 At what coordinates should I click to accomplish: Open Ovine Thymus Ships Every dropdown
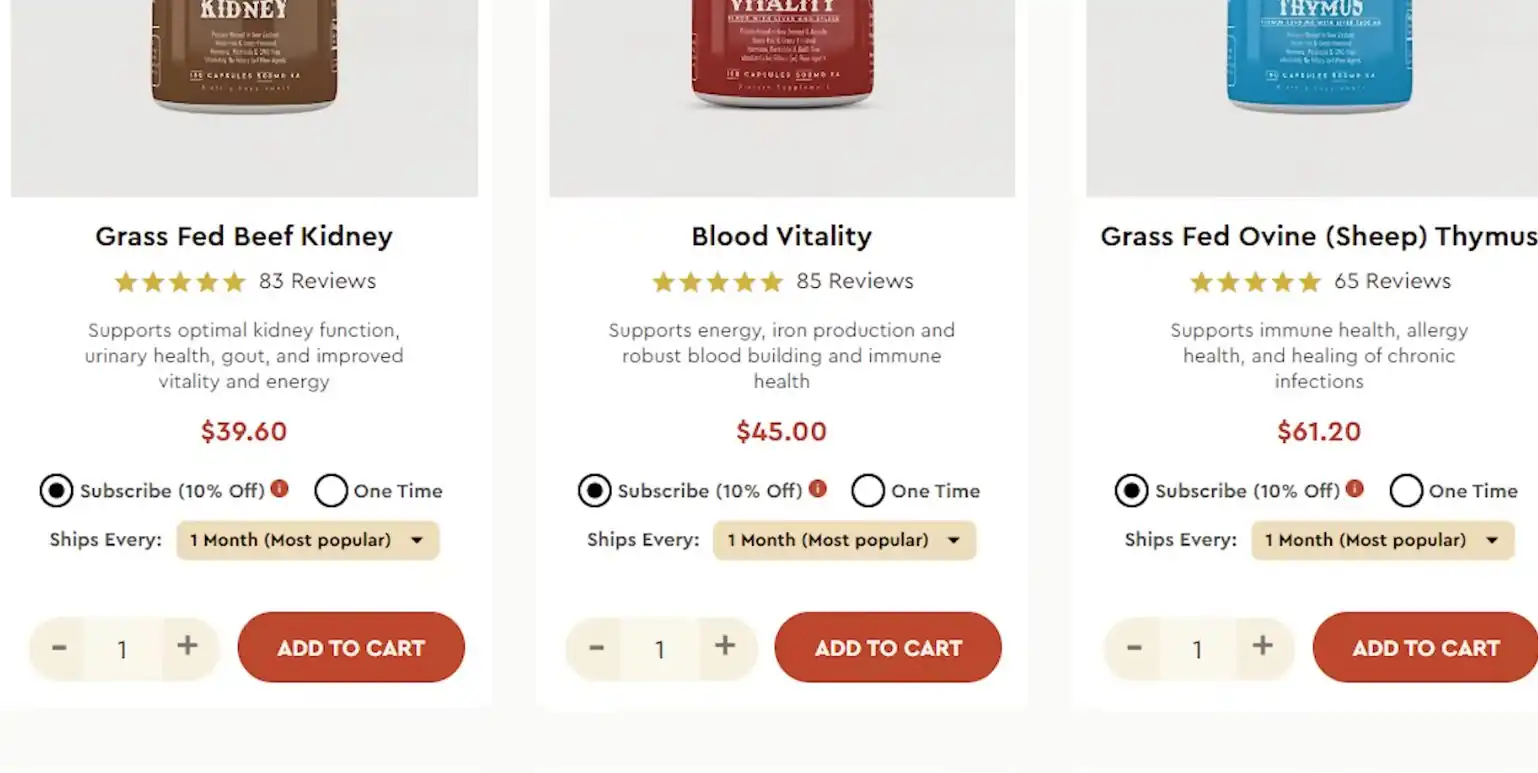click(1382, 540)
